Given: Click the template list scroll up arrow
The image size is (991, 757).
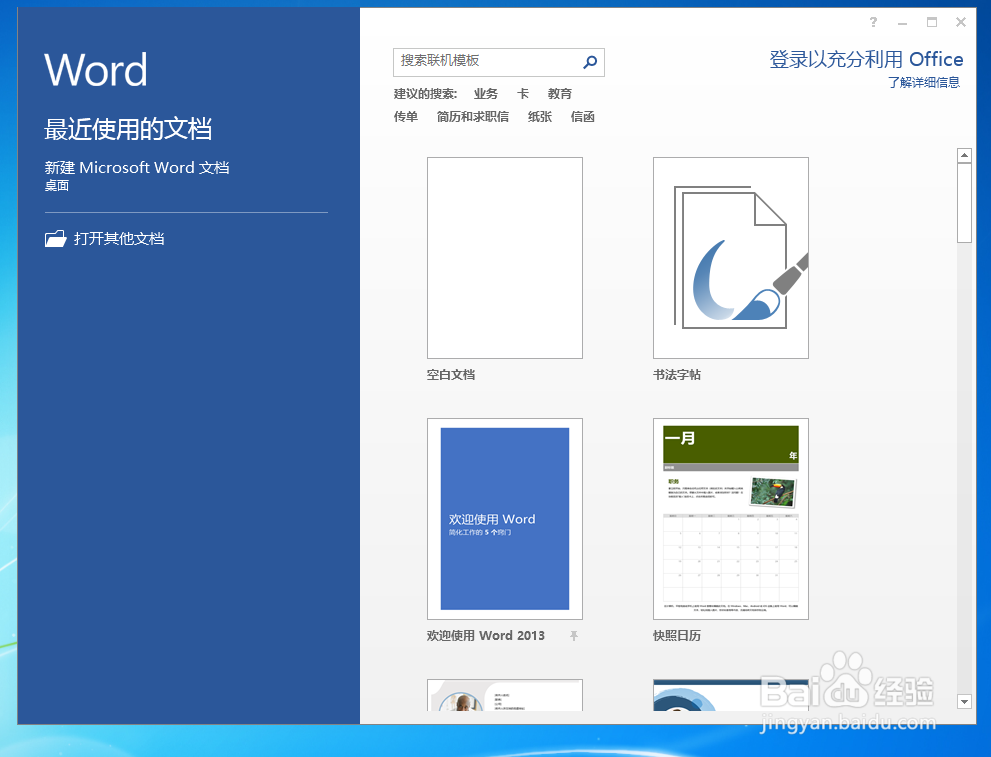Looking at the screenshot, I should click(x=964, y=155).
